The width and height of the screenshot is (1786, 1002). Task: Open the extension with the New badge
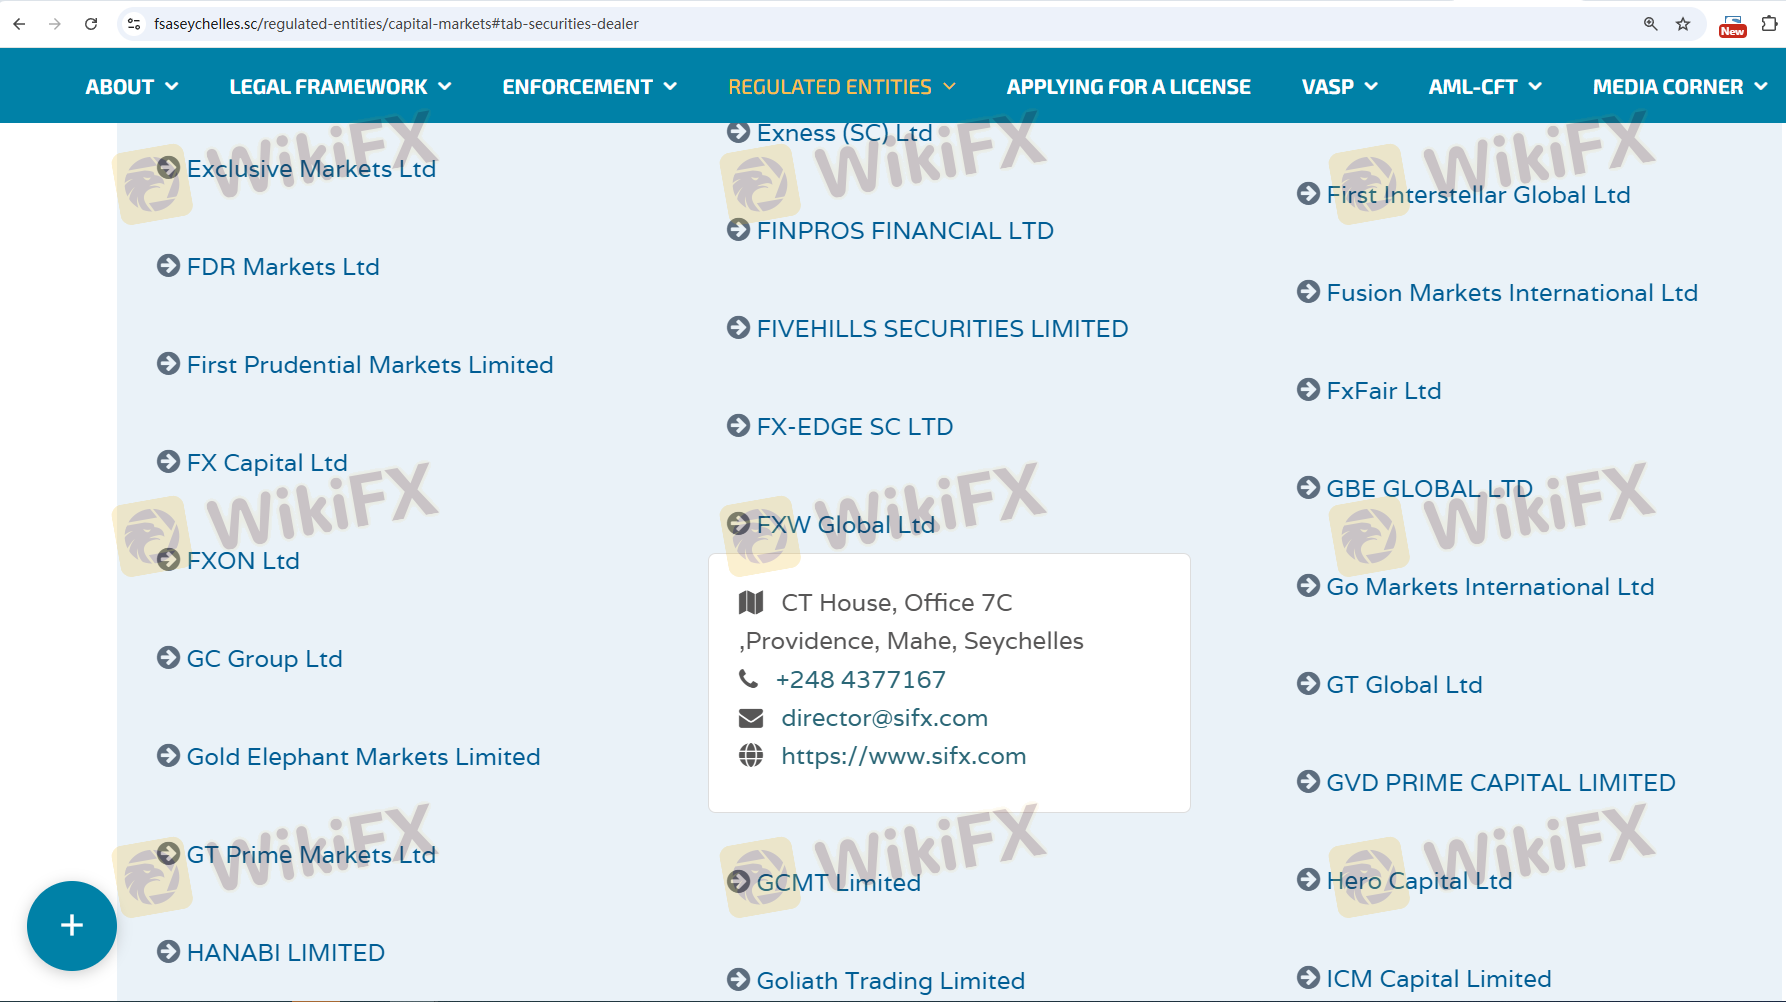(1732, 25)
